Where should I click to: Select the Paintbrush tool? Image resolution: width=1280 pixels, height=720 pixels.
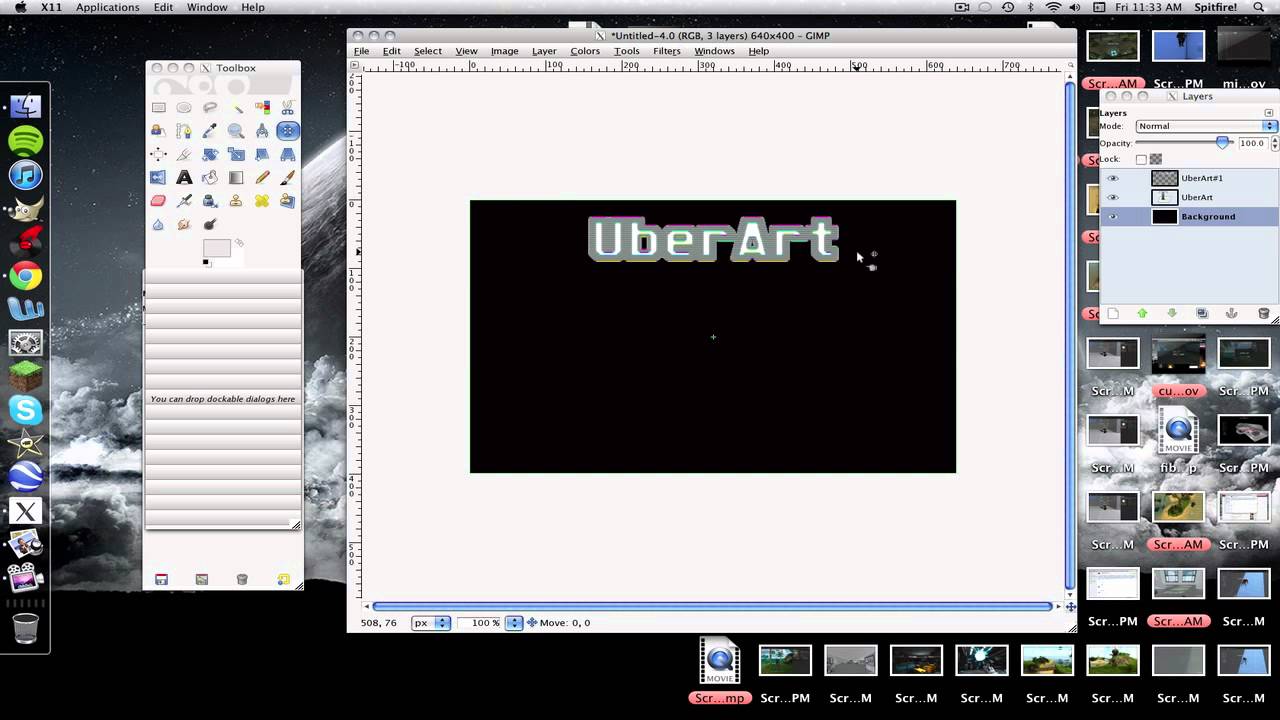(x=288, y=177)
